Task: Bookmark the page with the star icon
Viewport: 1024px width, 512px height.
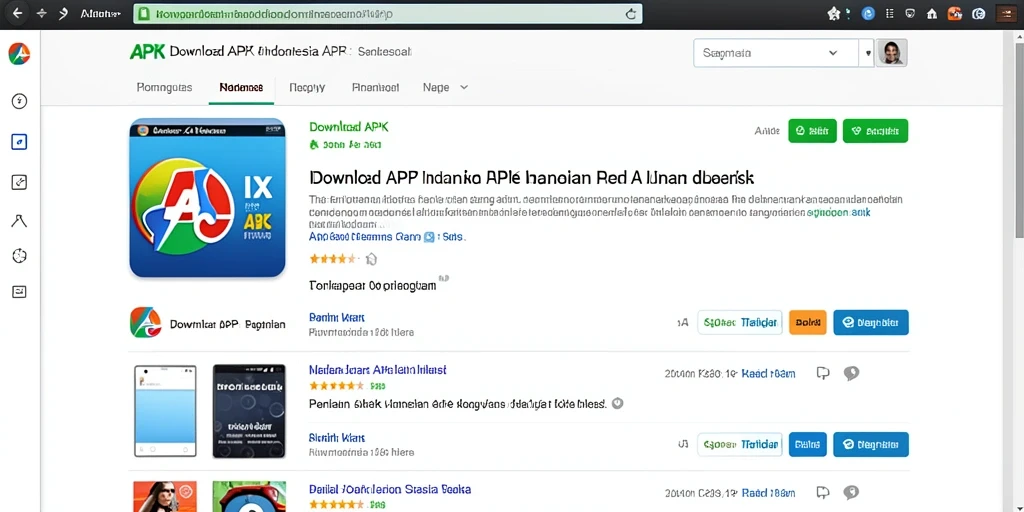Action: pyautogui.click(x=833, y=14)
